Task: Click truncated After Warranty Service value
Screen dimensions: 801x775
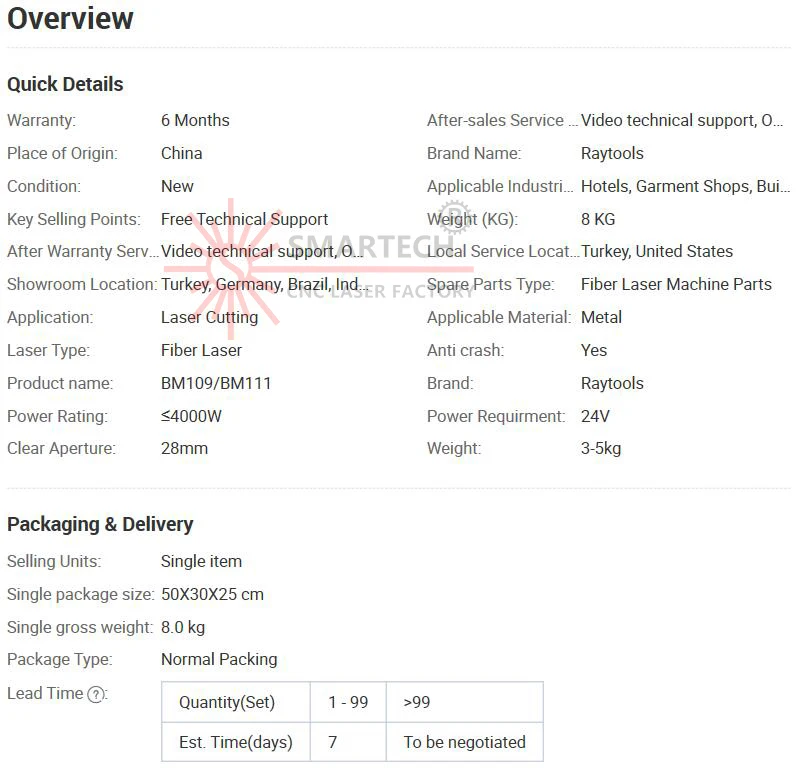Action: click(x=262, y=251)
